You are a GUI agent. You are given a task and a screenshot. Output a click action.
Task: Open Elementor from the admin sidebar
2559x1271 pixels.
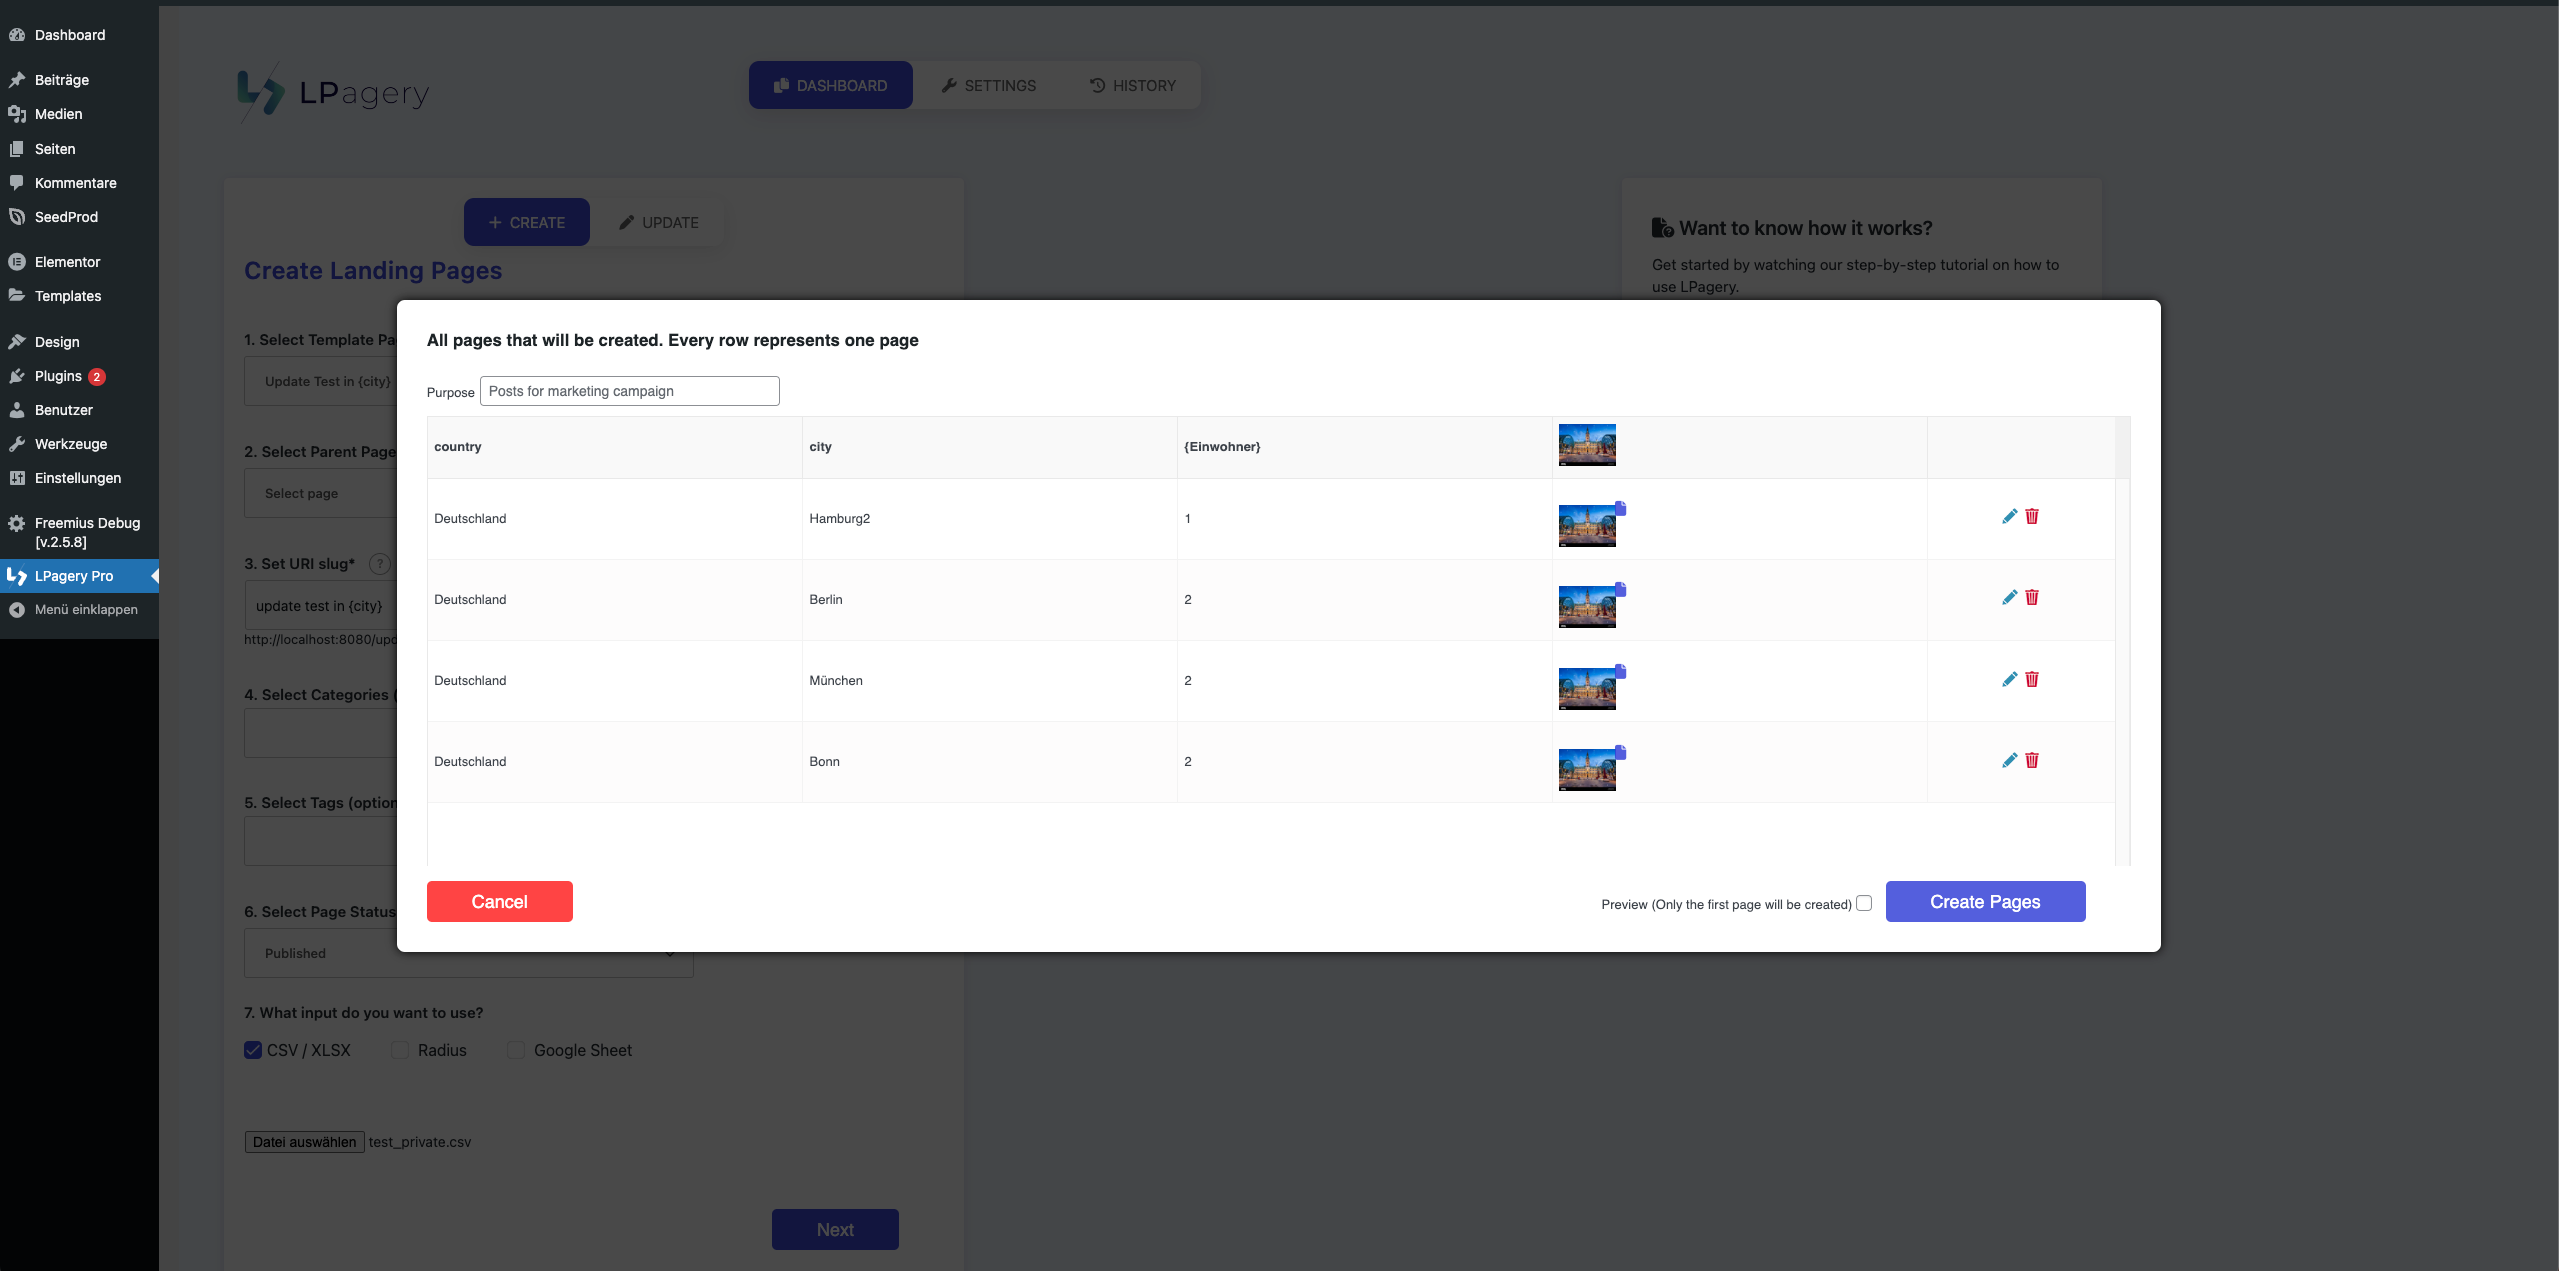click(68, 261)
